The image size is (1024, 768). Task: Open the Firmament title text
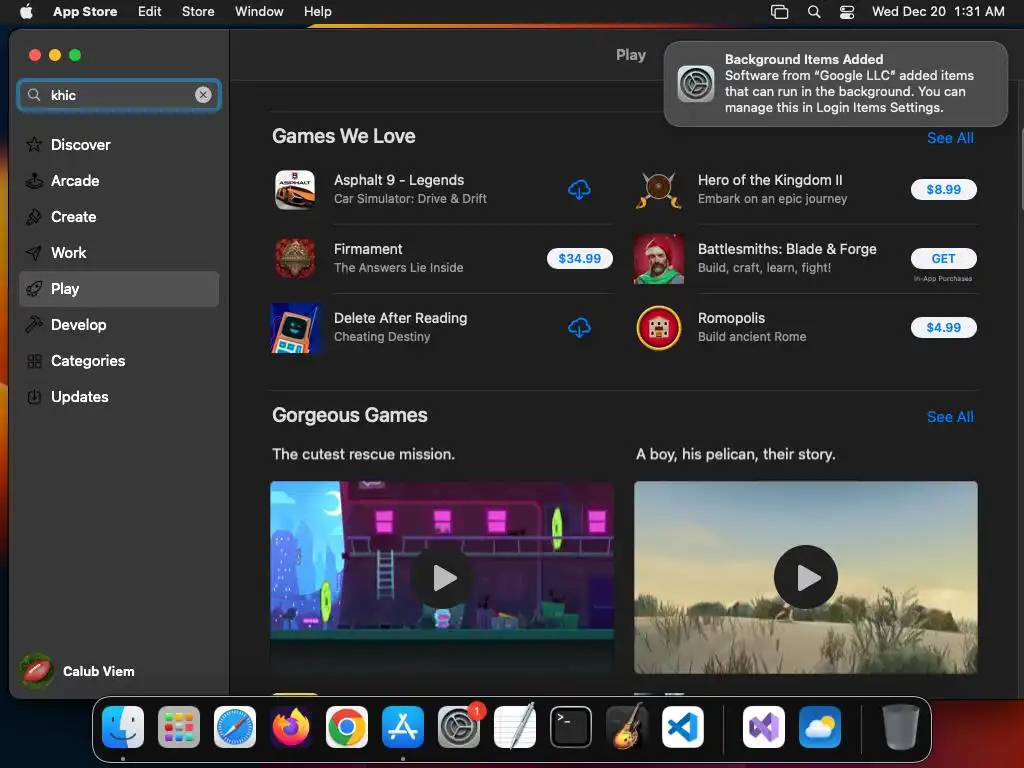(x=368, y=249)
